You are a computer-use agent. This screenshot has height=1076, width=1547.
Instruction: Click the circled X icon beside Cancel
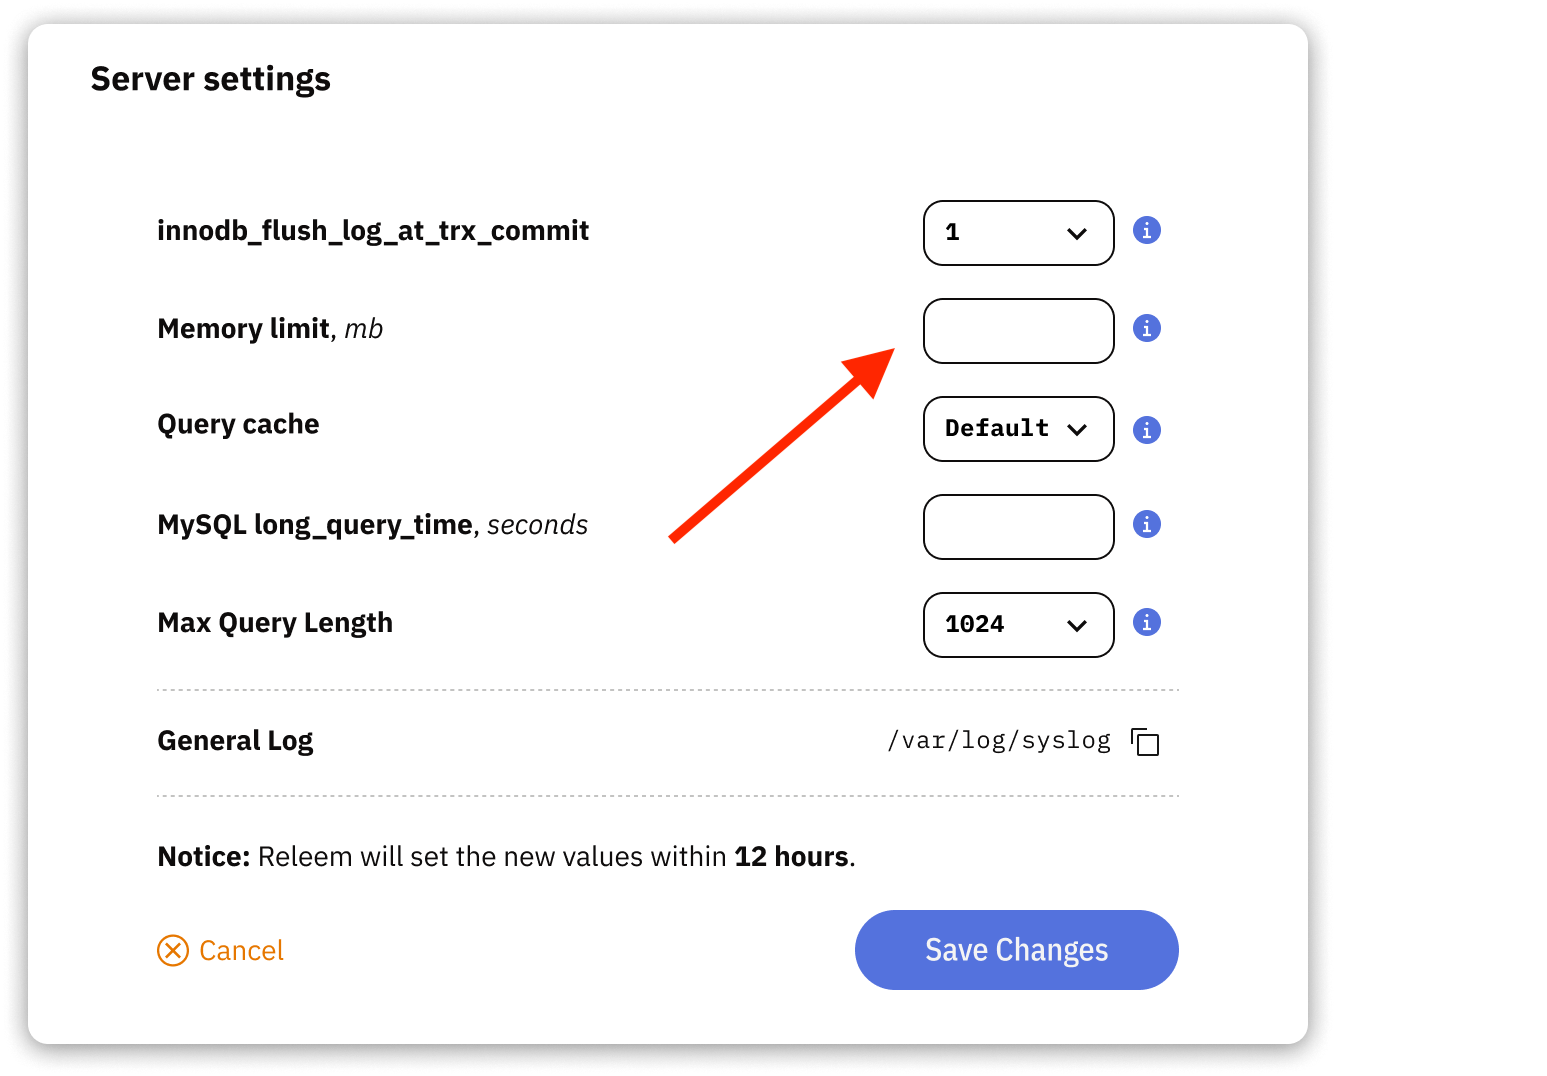point(172,950)
